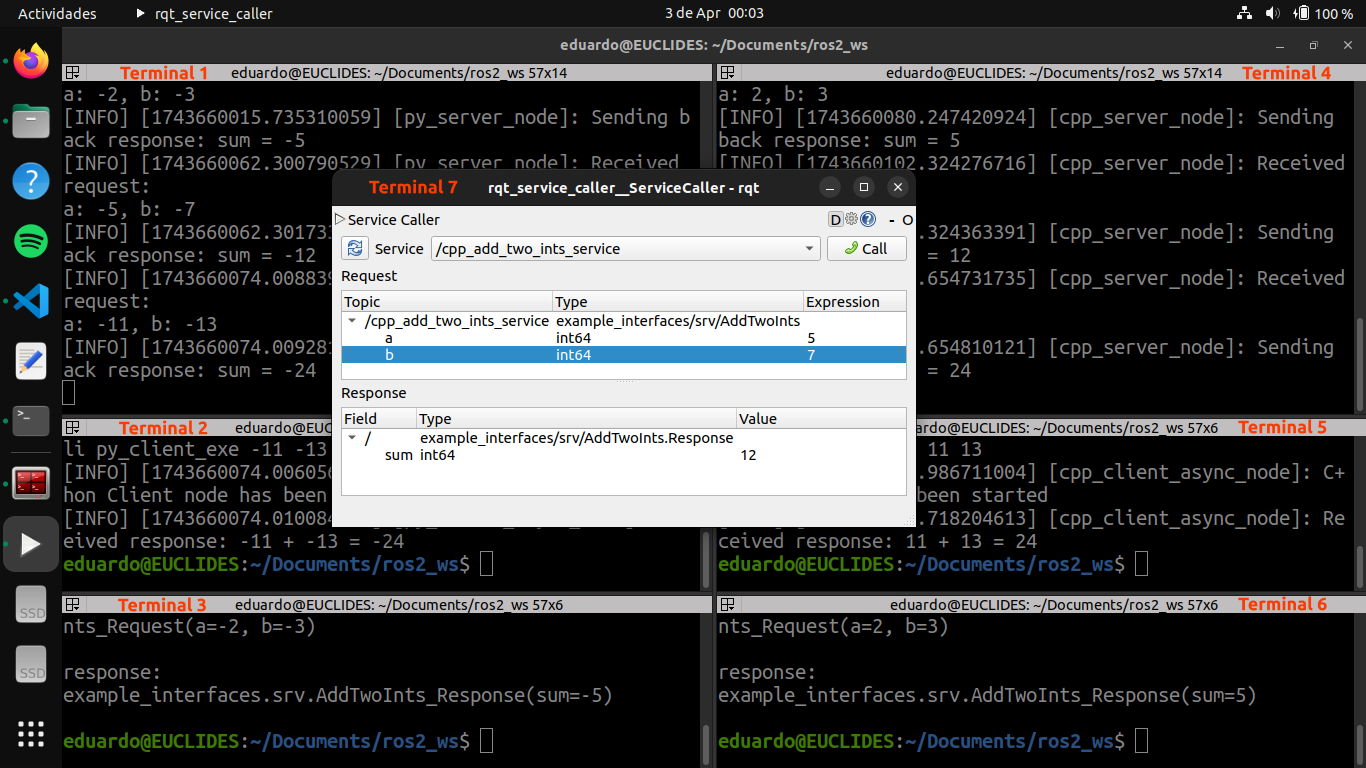This screenshot has height=768, width=1366.
Task: Select row "a" in the Request tree
Action: coord(624,338)
